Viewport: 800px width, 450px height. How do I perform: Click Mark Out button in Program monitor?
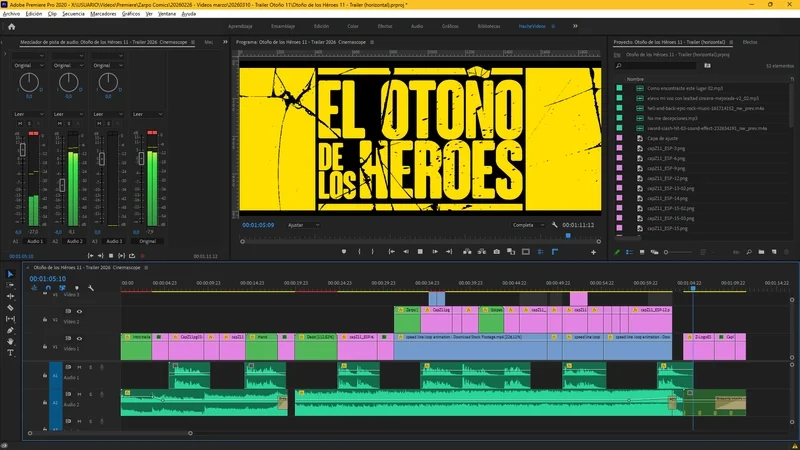(x=372, y=252)
